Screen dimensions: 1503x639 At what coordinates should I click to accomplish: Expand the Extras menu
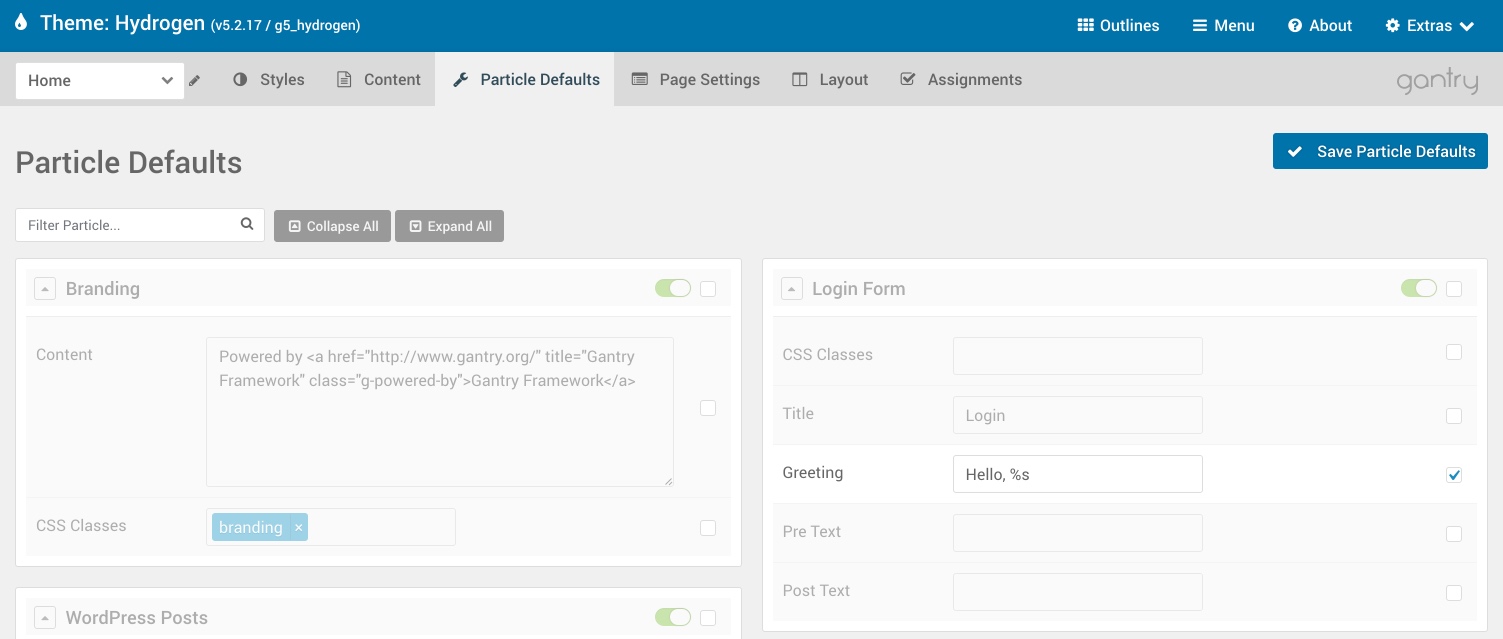click(1429, 26)
